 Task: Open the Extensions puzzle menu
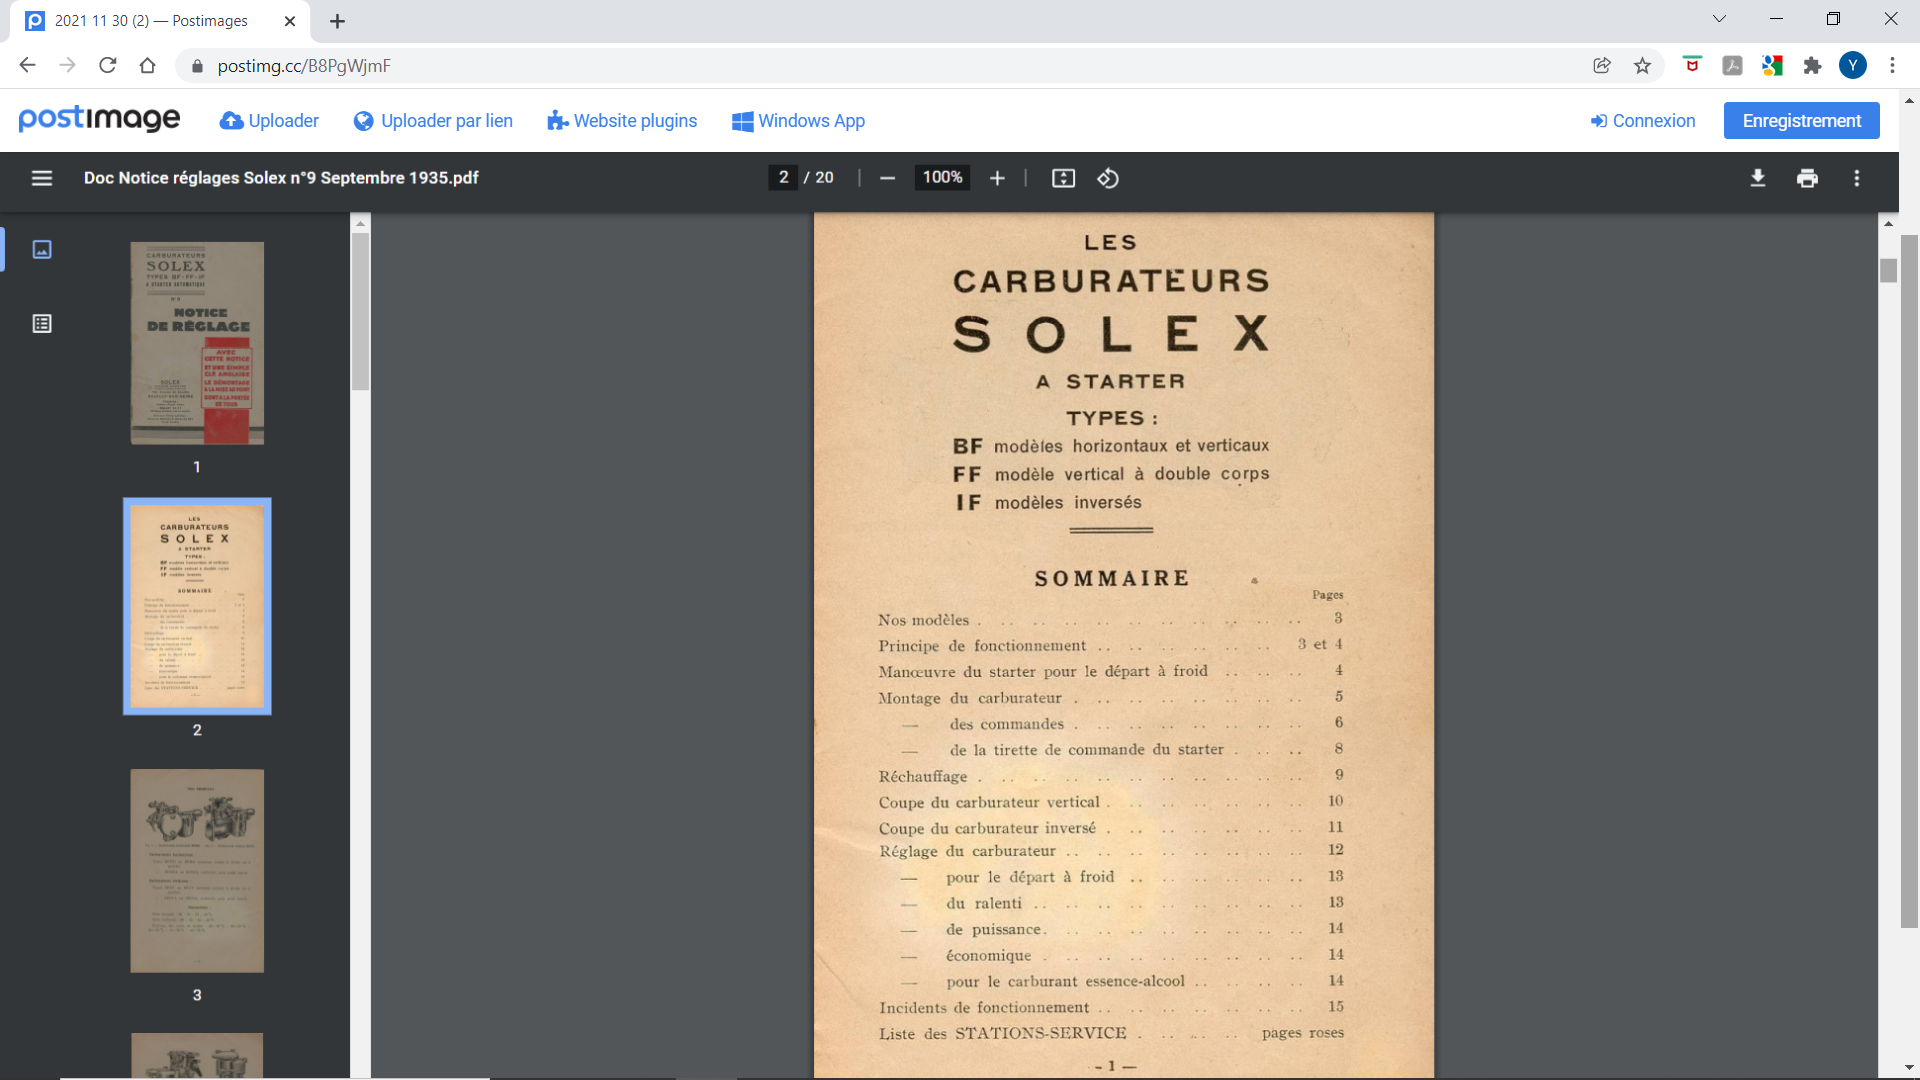click(x=1812, y=65)
